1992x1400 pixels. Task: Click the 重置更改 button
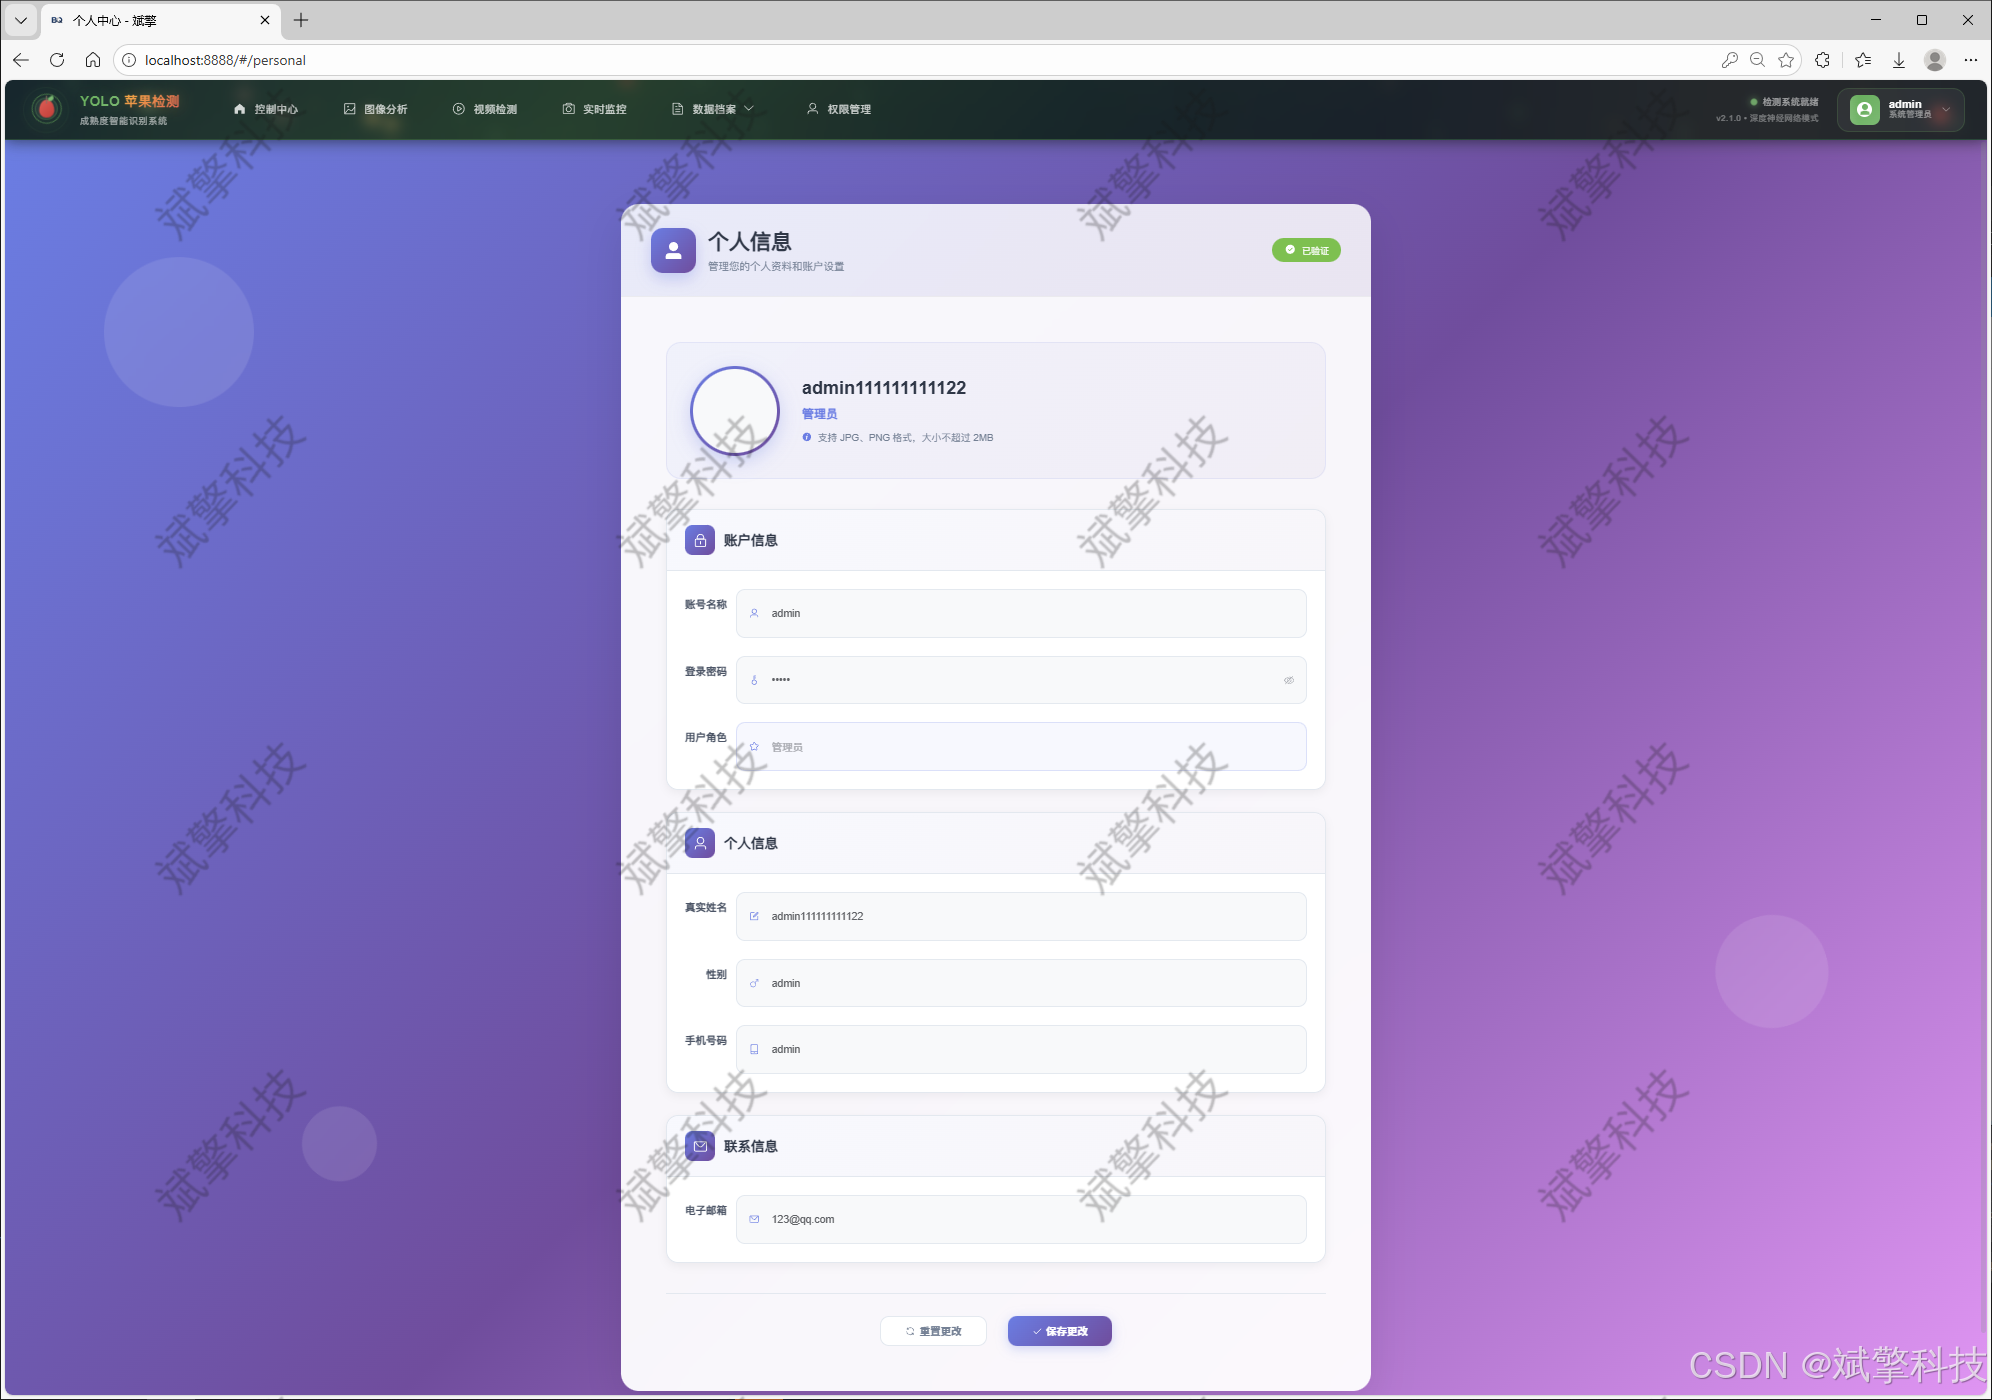(x=933, y=1331)
